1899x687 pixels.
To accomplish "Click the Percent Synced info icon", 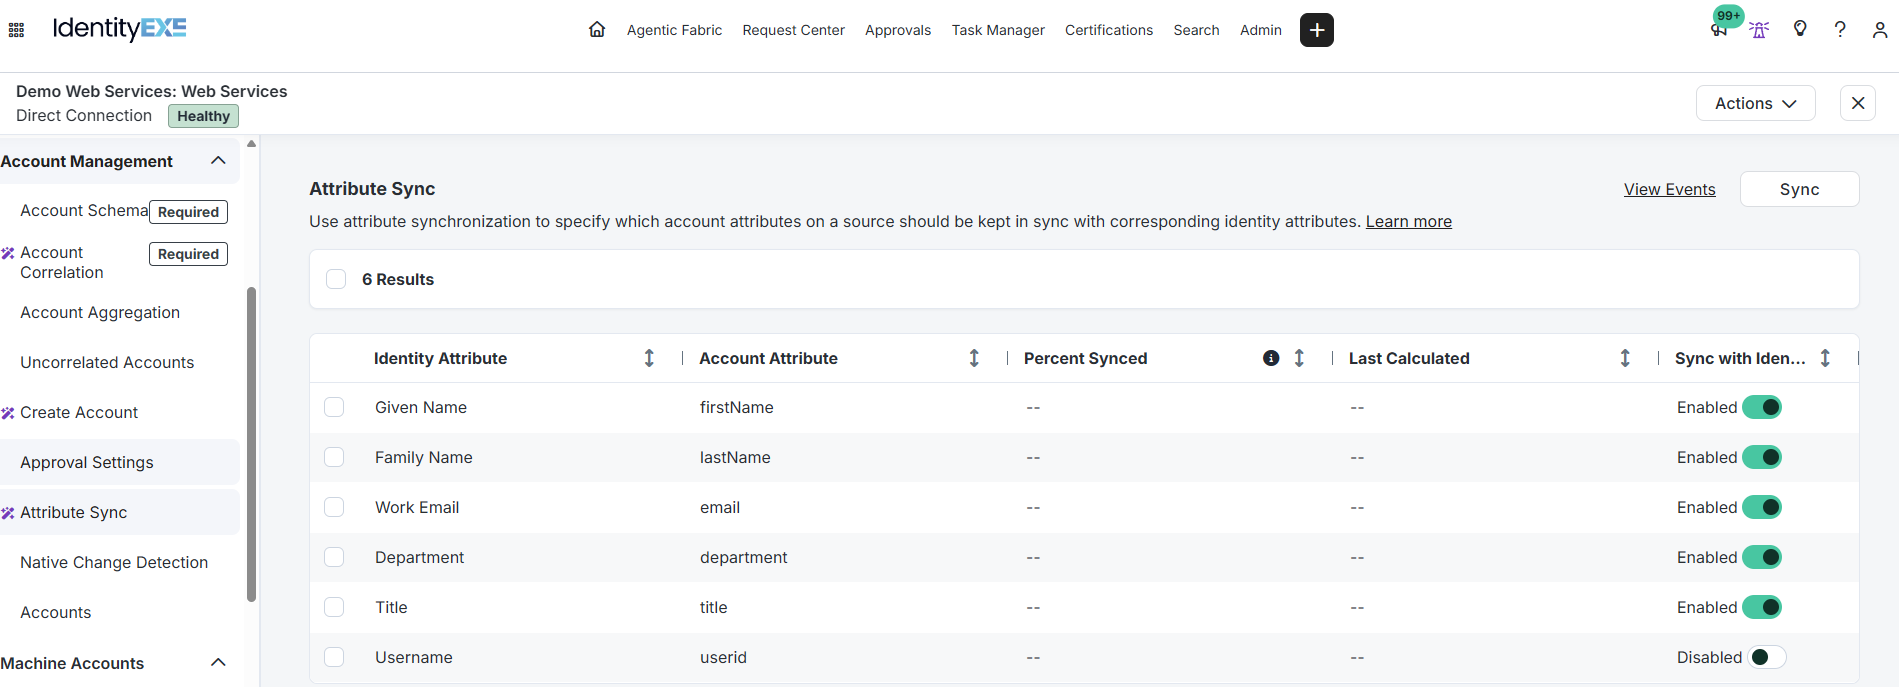I will click(1271, 358).
